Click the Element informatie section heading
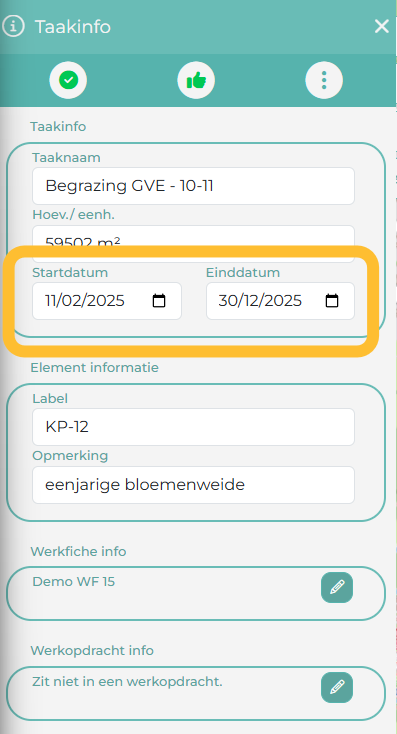The height and width of the screenshot is (734, 397). (x=95, y=367)
